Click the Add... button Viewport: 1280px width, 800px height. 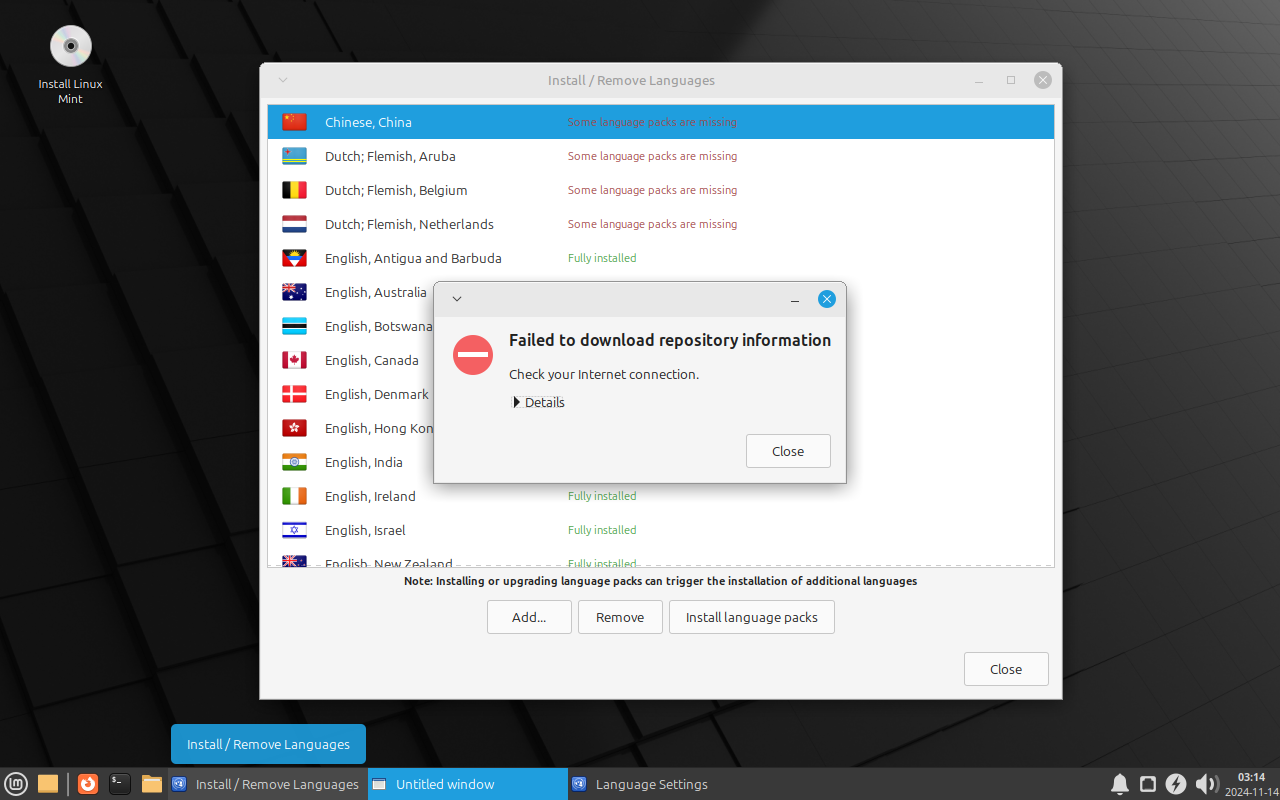[529, 617]
